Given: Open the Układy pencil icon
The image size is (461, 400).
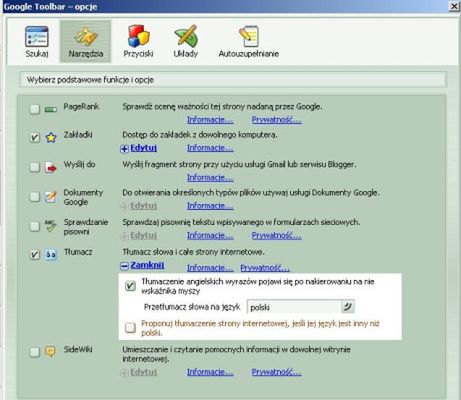Looking at the screenshot, I should point(186,36).
